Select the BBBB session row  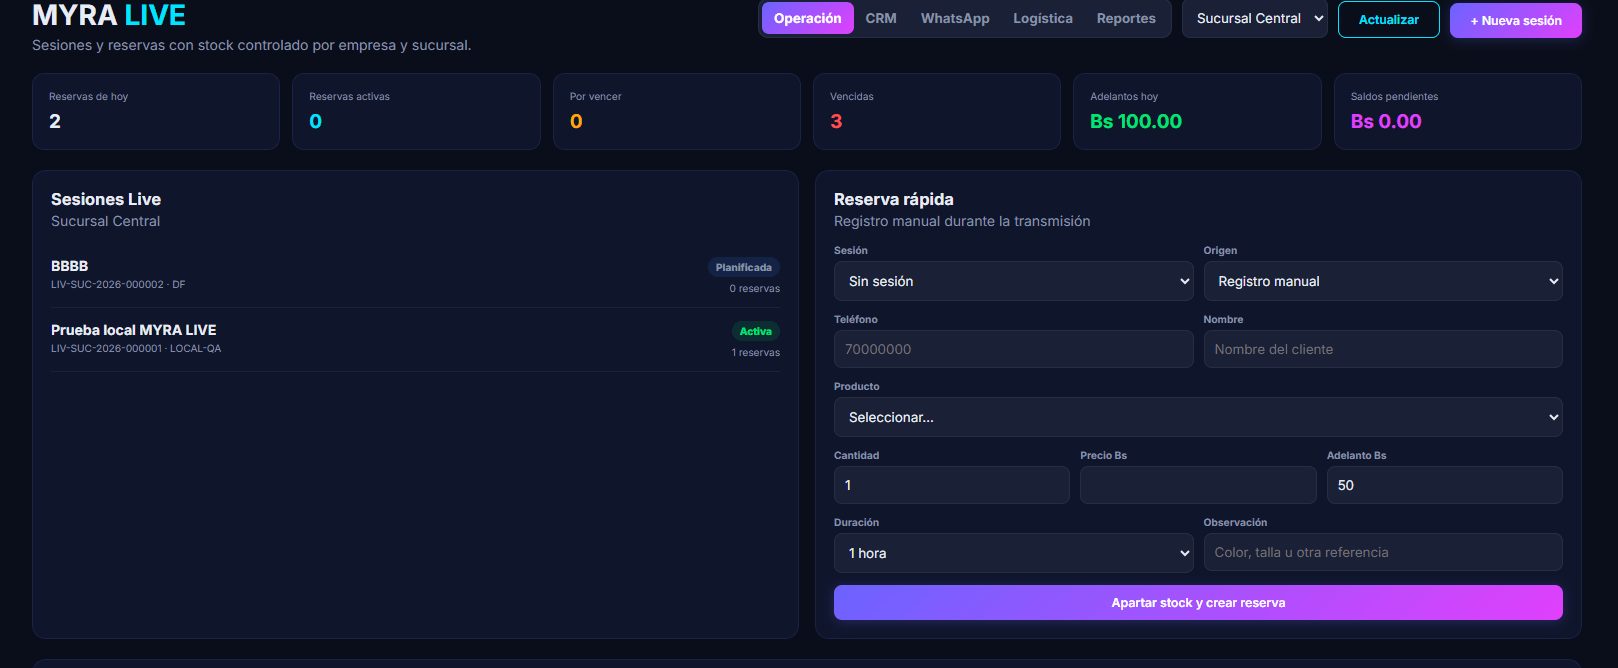[x=415, y=276]
